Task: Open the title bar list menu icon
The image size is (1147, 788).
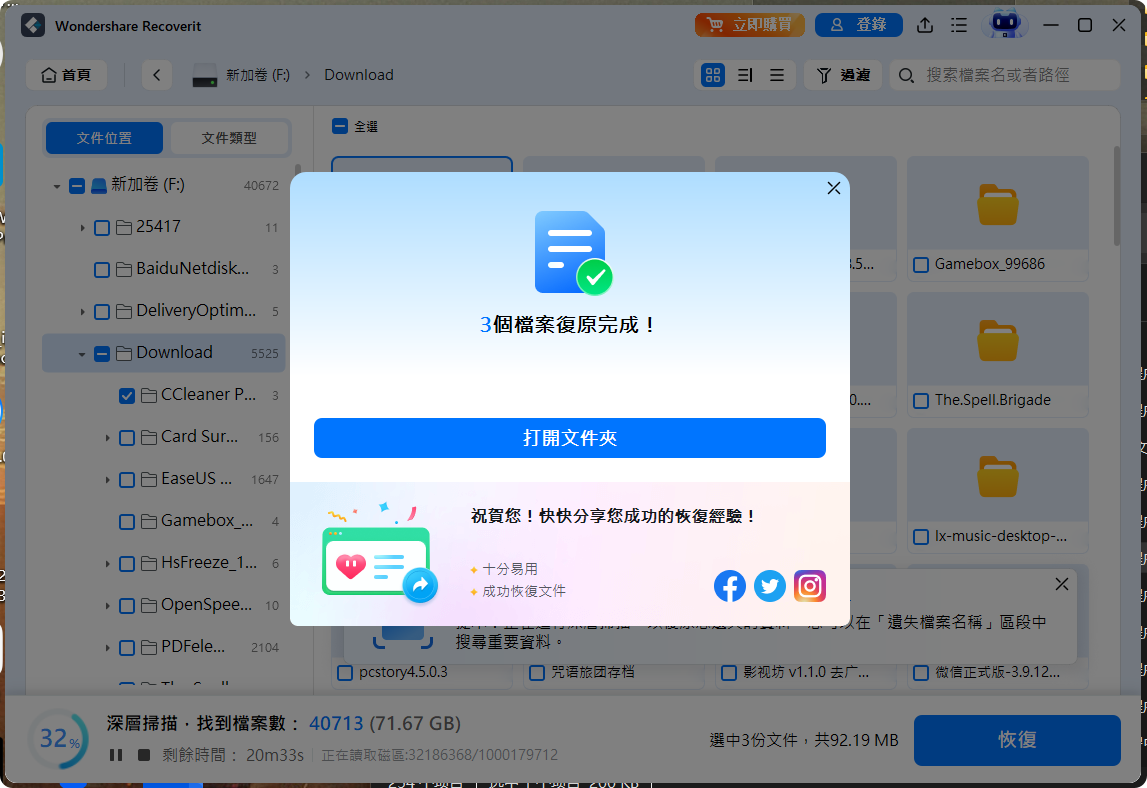Action: pos(959,25)
